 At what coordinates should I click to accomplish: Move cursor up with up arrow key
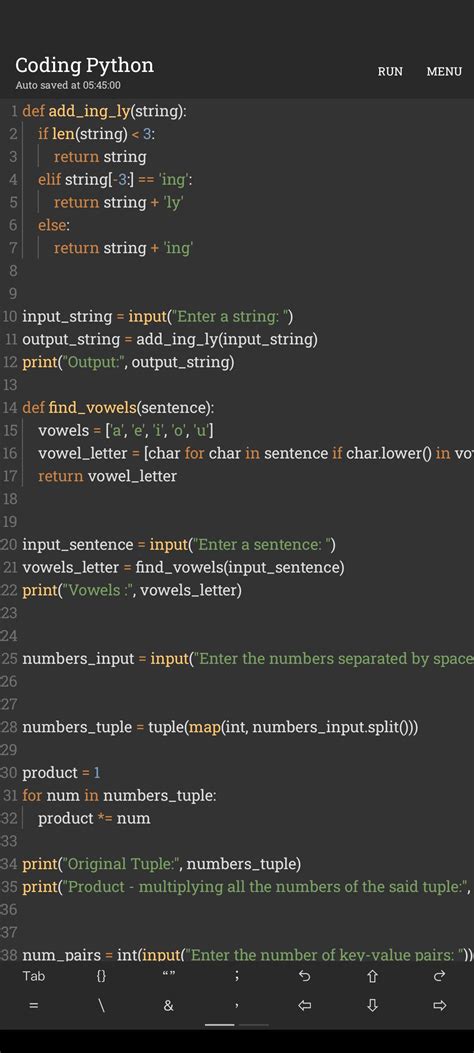[x=372, y=976]
